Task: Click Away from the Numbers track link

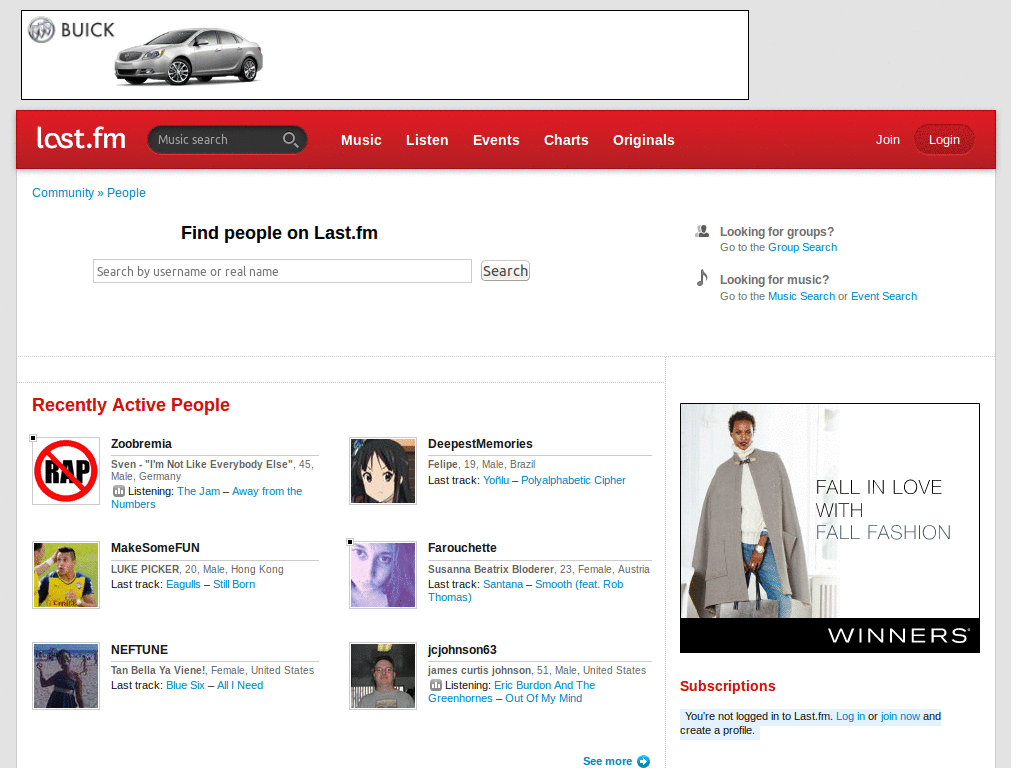Action: tap(206, 498)
